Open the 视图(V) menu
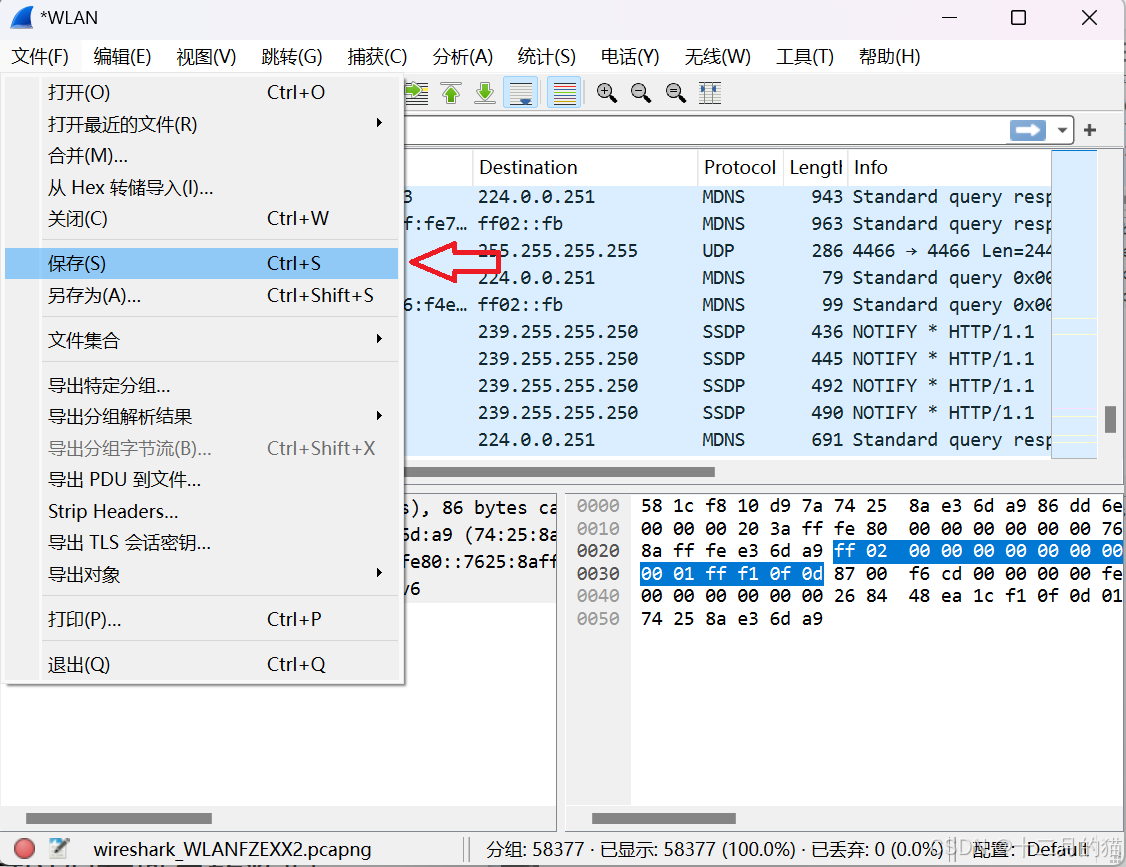This screenshot has height=867, width=1126. [x=206, y=57]
